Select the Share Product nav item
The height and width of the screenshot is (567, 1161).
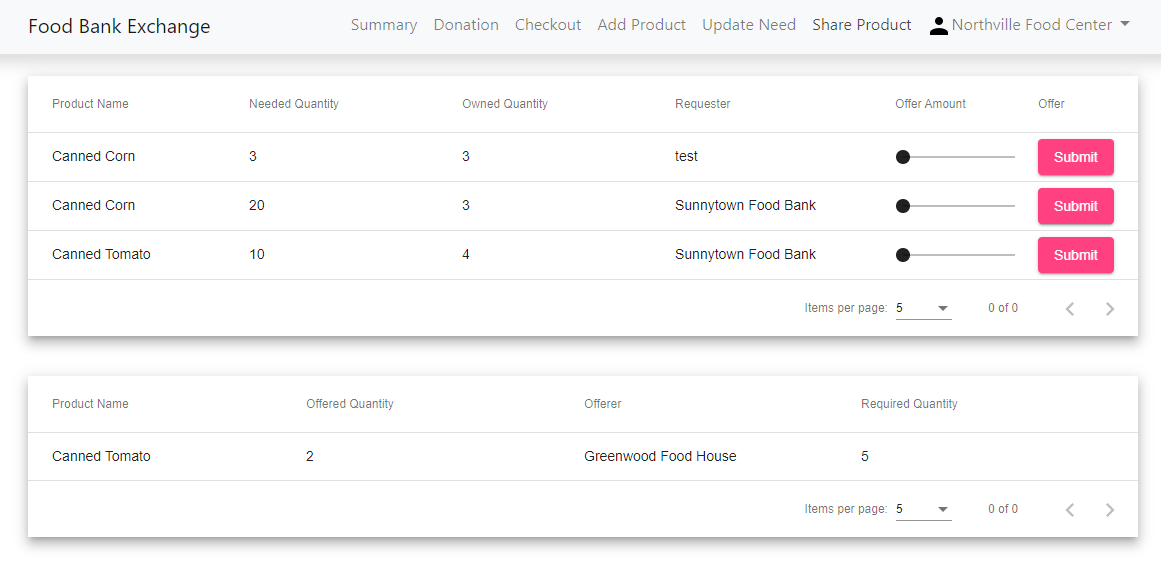point(862,25)
